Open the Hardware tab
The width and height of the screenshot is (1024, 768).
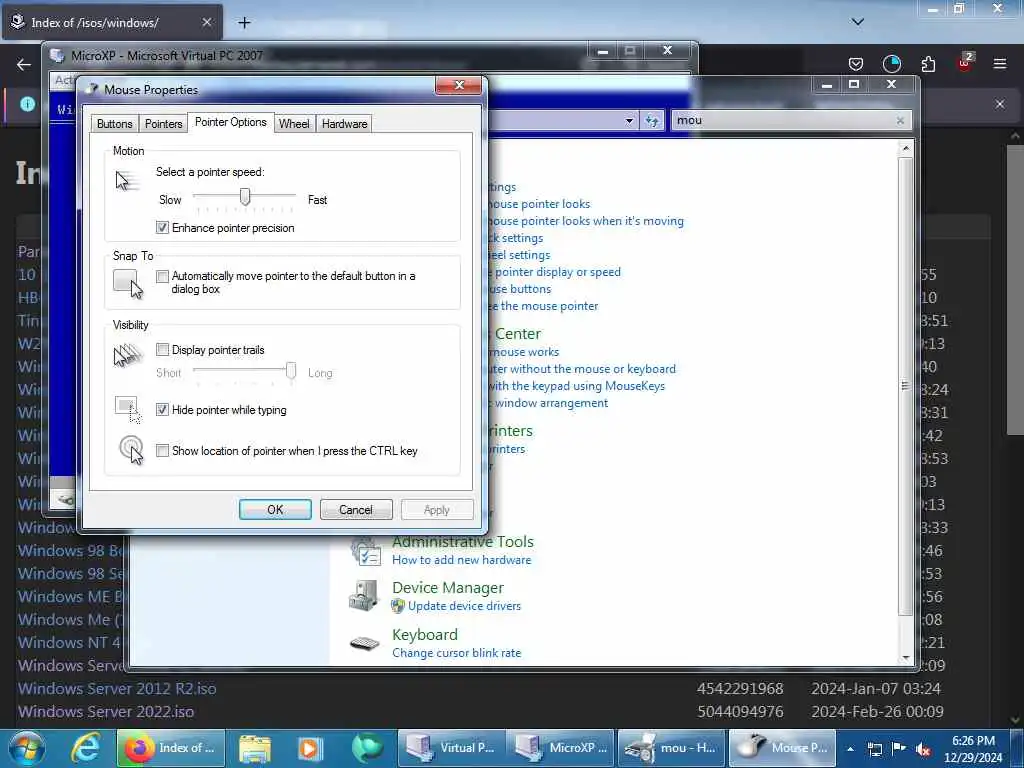(344, 123)
